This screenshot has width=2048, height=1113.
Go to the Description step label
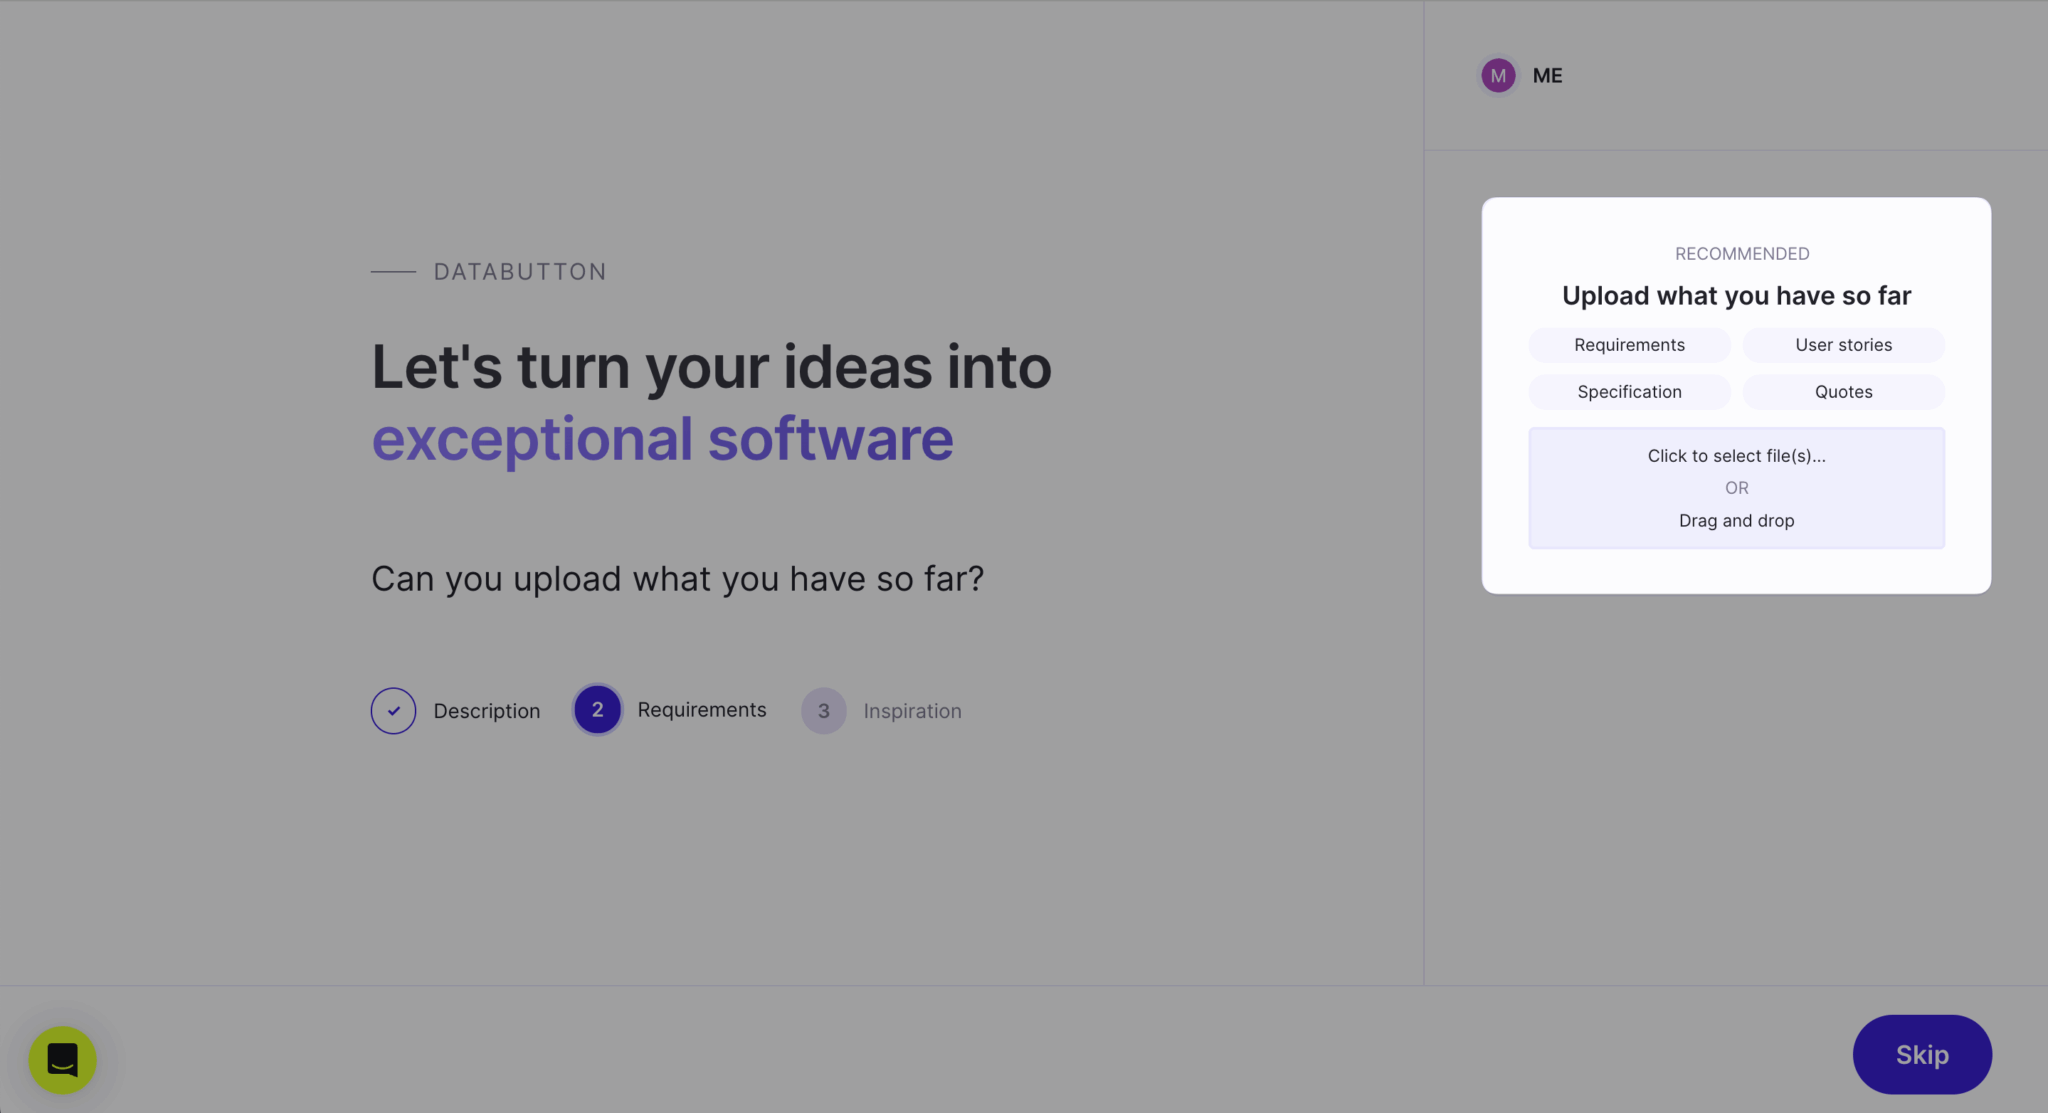pyautogui.click(x=487, y=711)
